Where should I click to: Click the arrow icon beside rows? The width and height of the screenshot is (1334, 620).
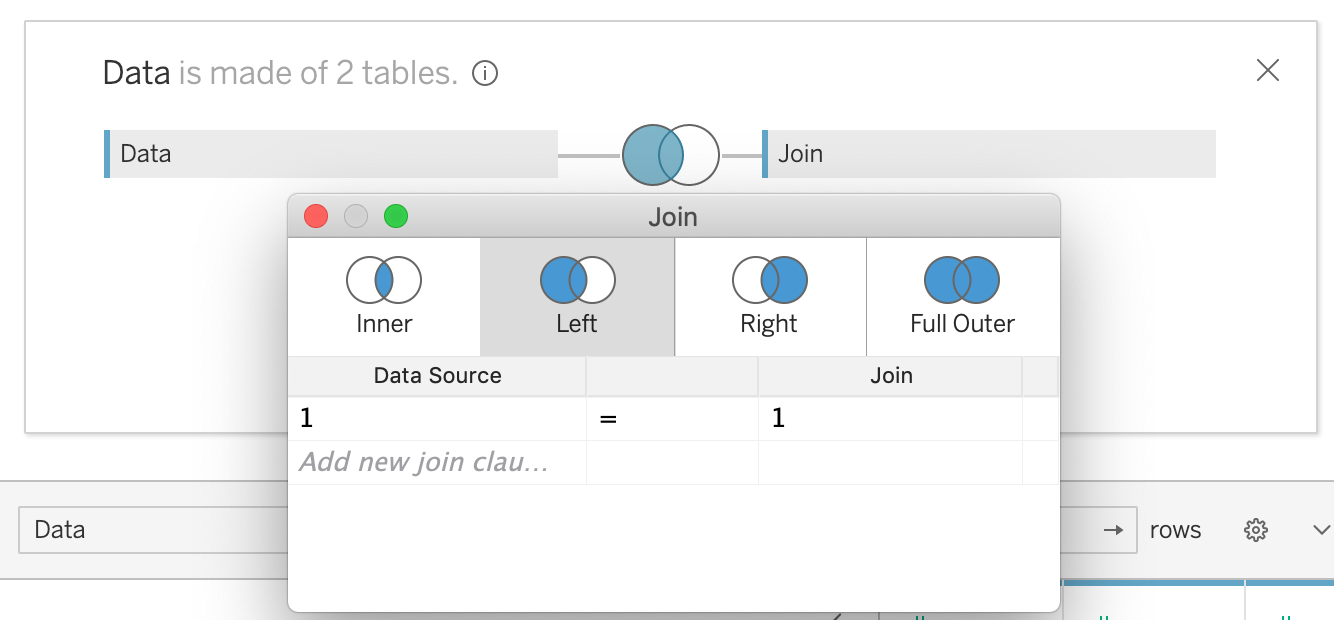(1113, 530)
